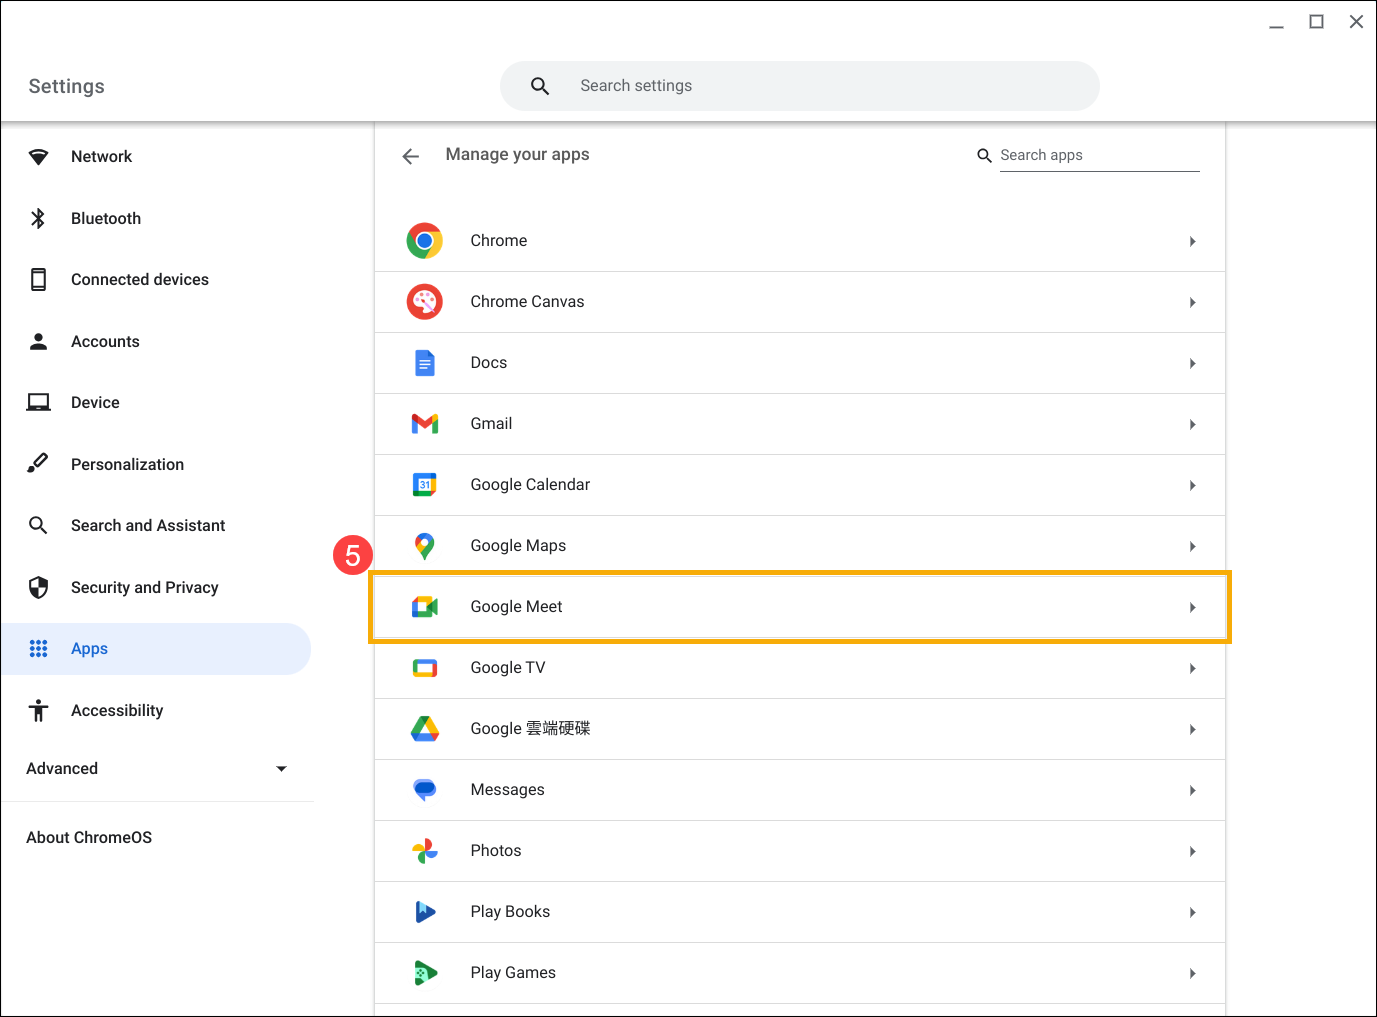Click the Google Maps pin icon
Image resolution: width=1377 pixels, height=1017 pixels.
[x=425, y=546]
